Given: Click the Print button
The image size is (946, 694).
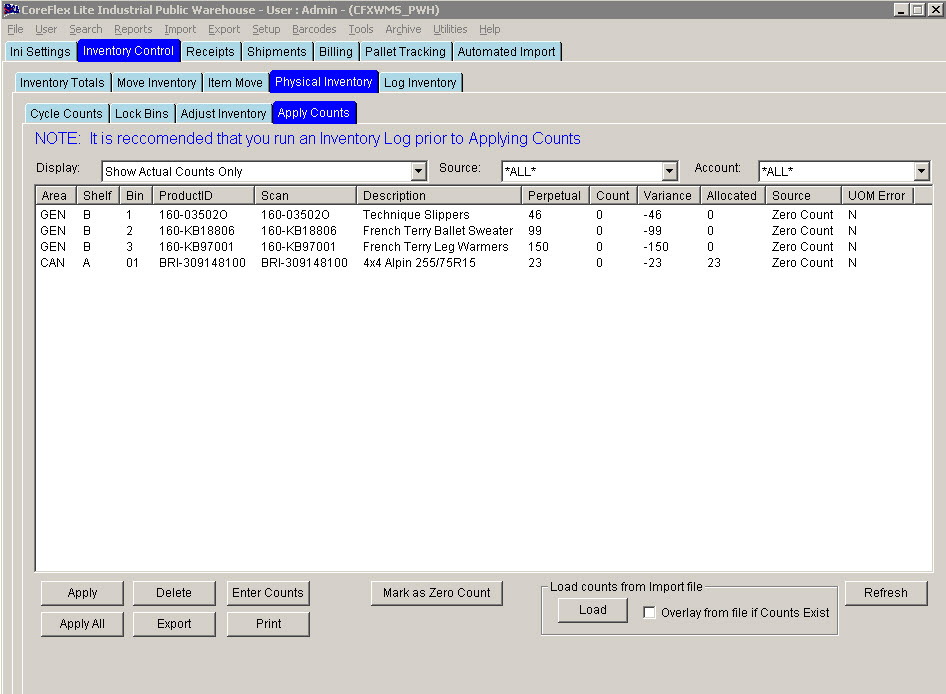Looking at the screenshot, I should coord(268,624).
